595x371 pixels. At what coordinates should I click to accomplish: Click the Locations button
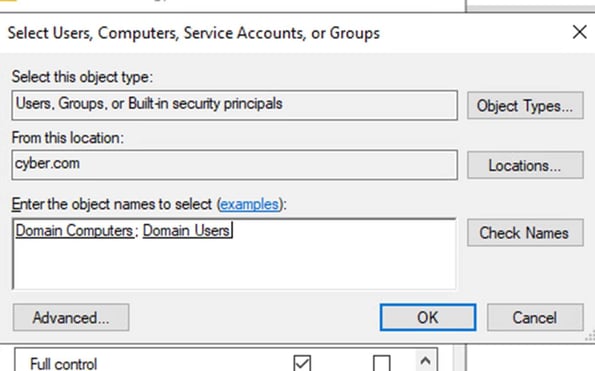525,165
